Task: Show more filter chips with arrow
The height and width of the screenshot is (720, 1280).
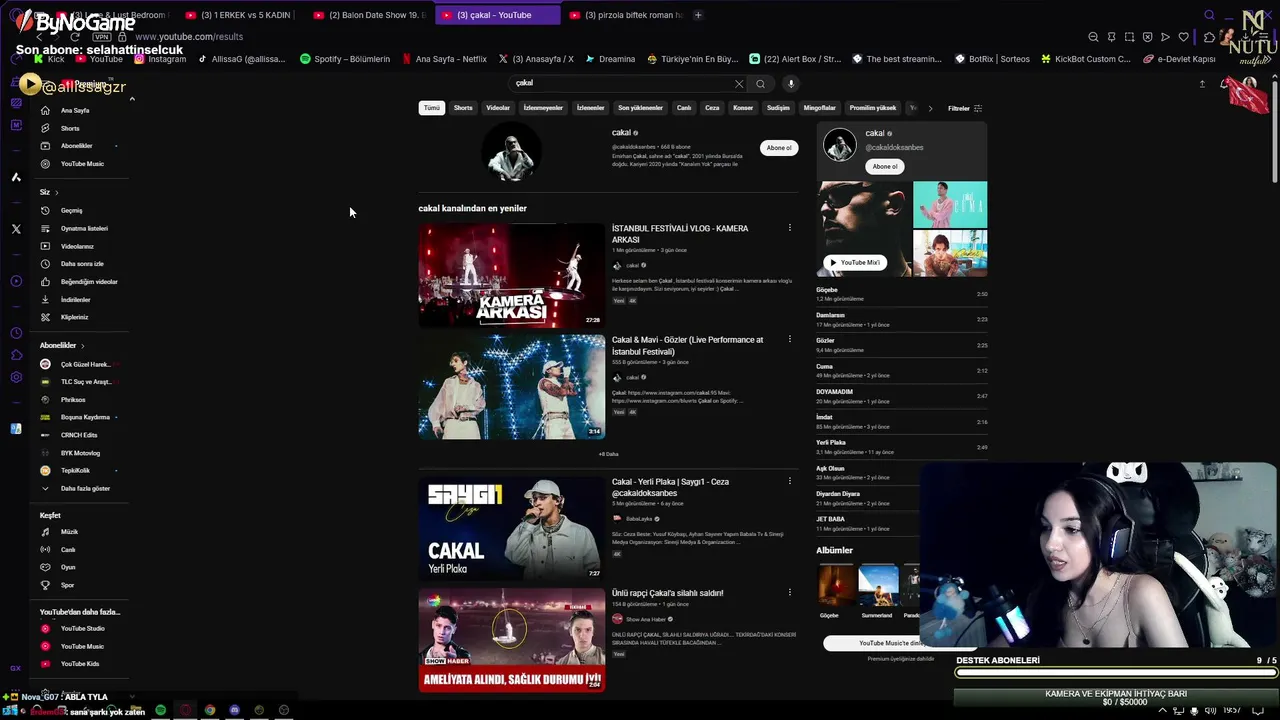Action: pos(930,108)
